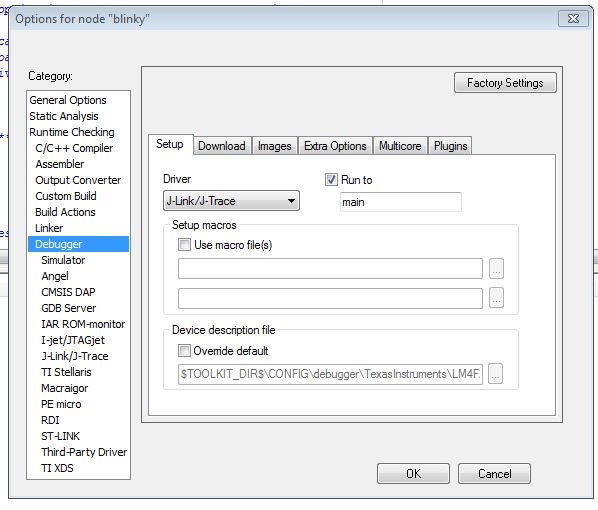Image resolution: width=598 pixels, height=510 pixels.
Task: Select GDB Server in the category list
Action: coord(78,308)
